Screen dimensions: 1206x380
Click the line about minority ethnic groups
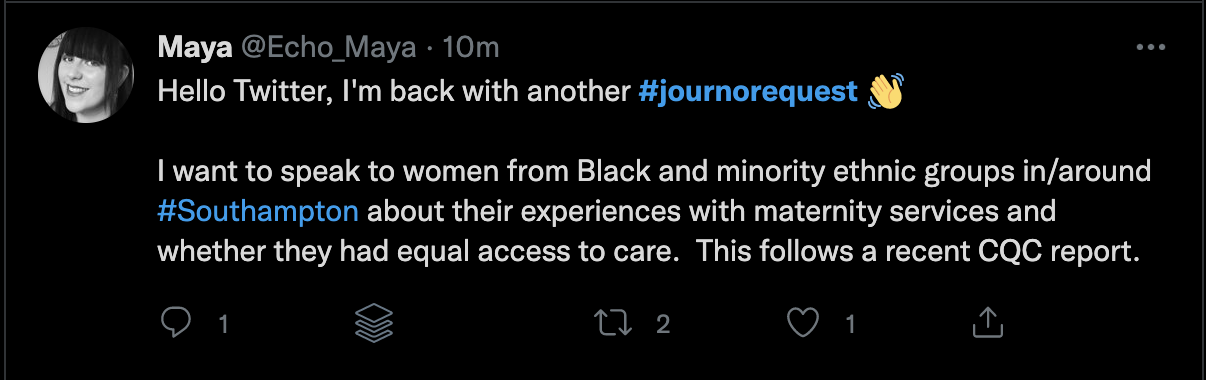[655, 172]
